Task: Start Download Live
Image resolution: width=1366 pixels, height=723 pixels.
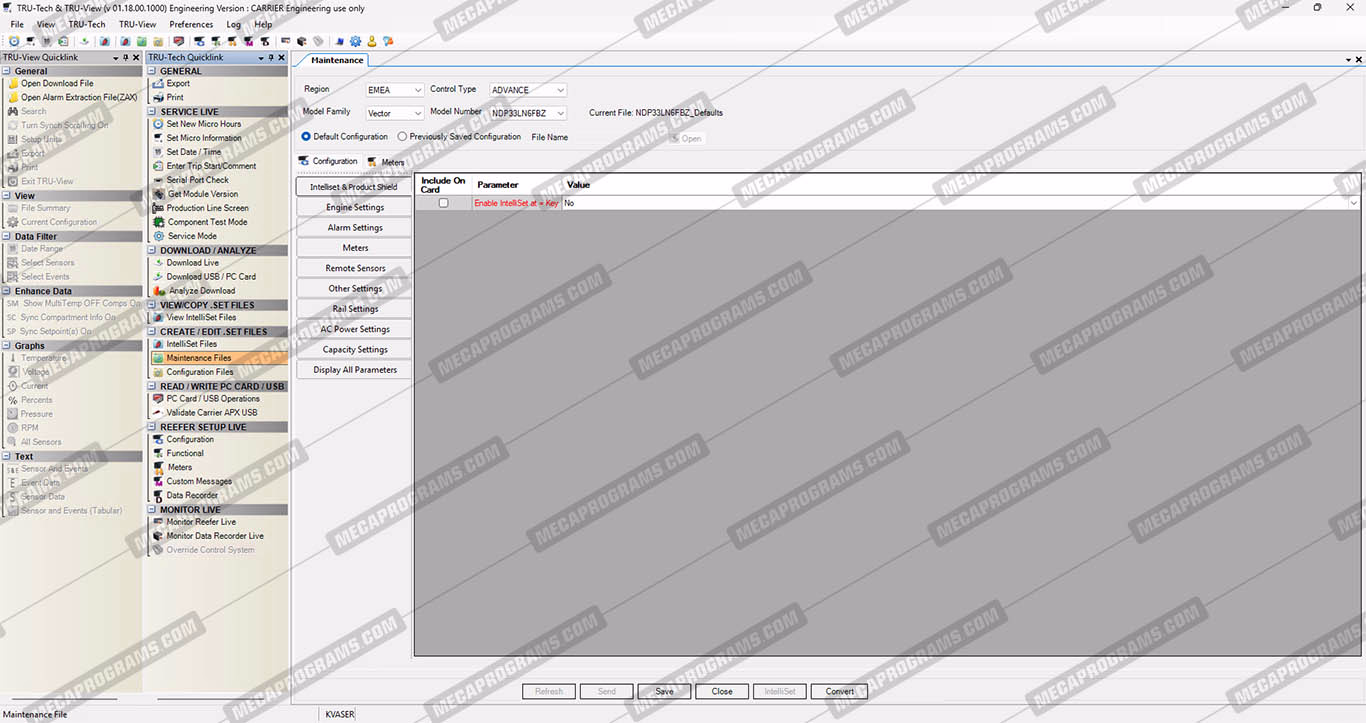Action: [x=192, y=263]
